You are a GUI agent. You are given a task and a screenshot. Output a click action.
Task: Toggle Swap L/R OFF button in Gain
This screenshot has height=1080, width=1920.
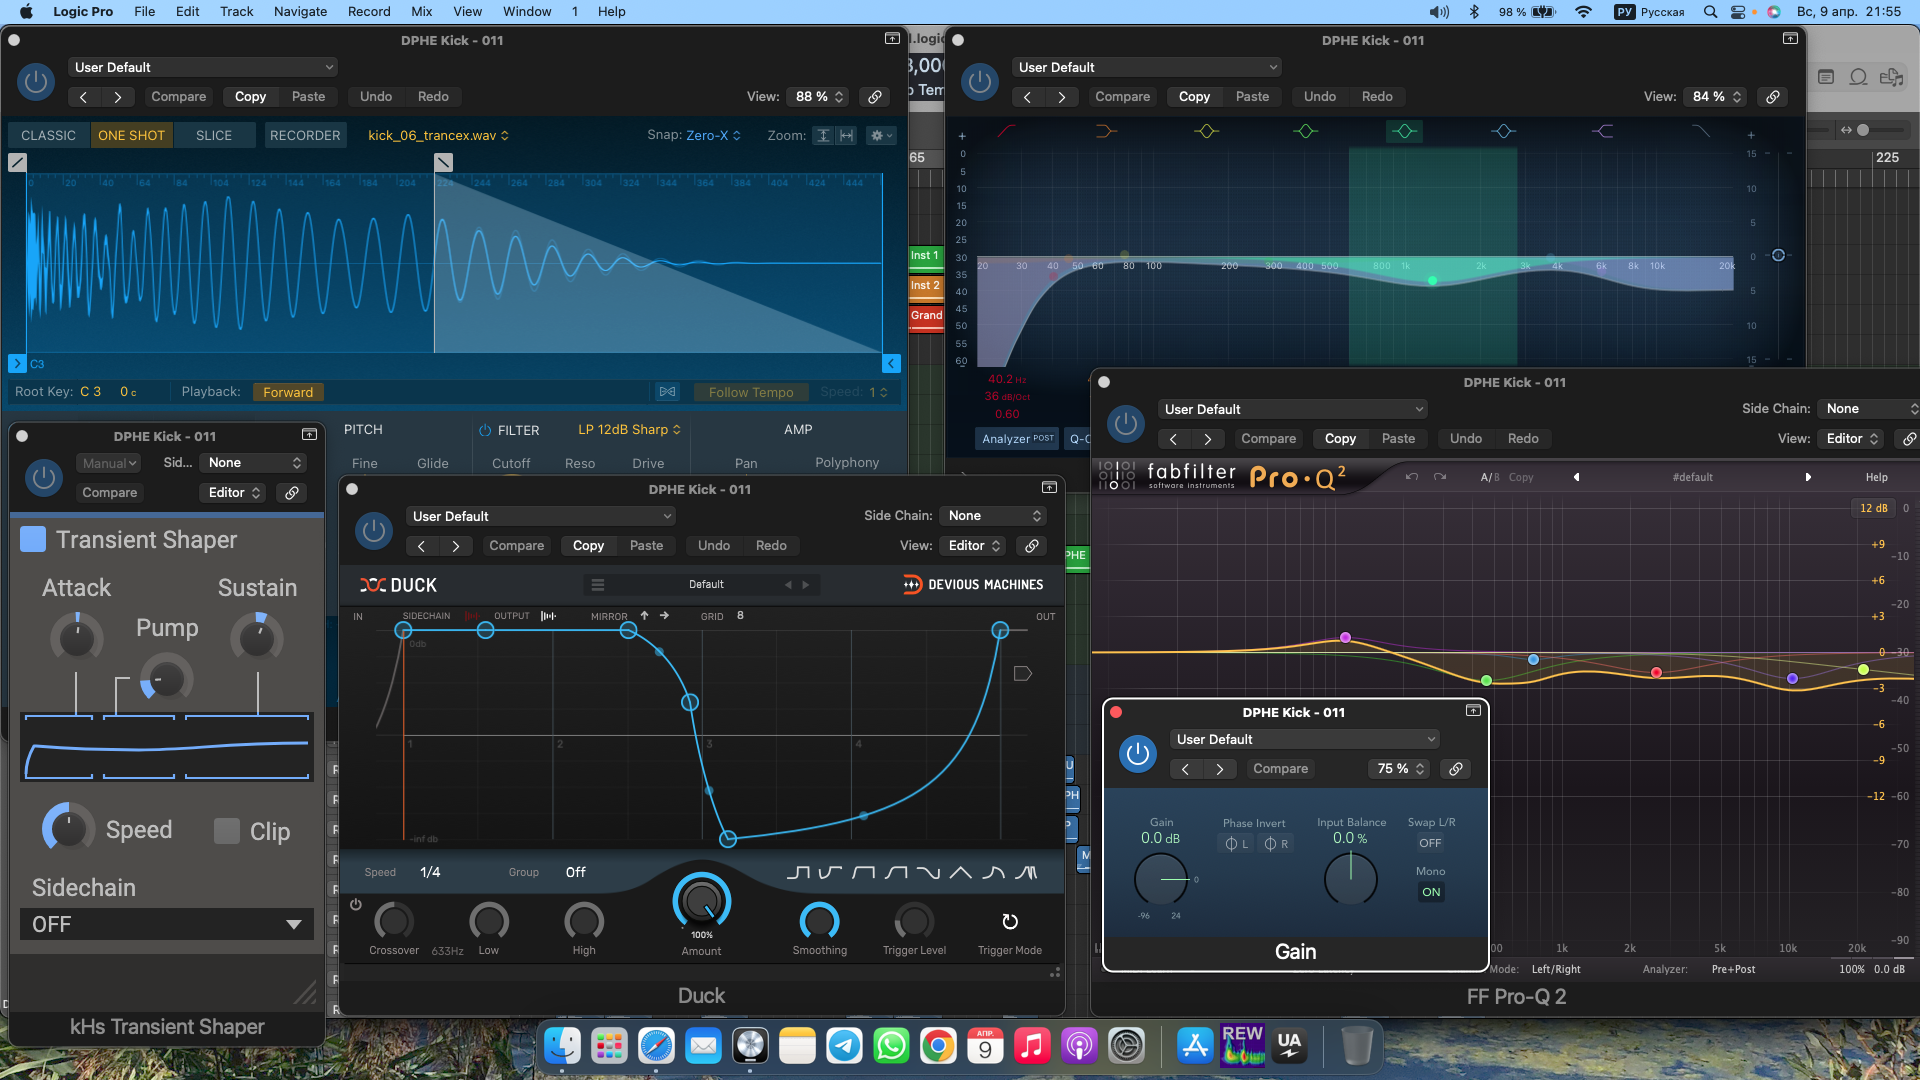coord(1430,843)
